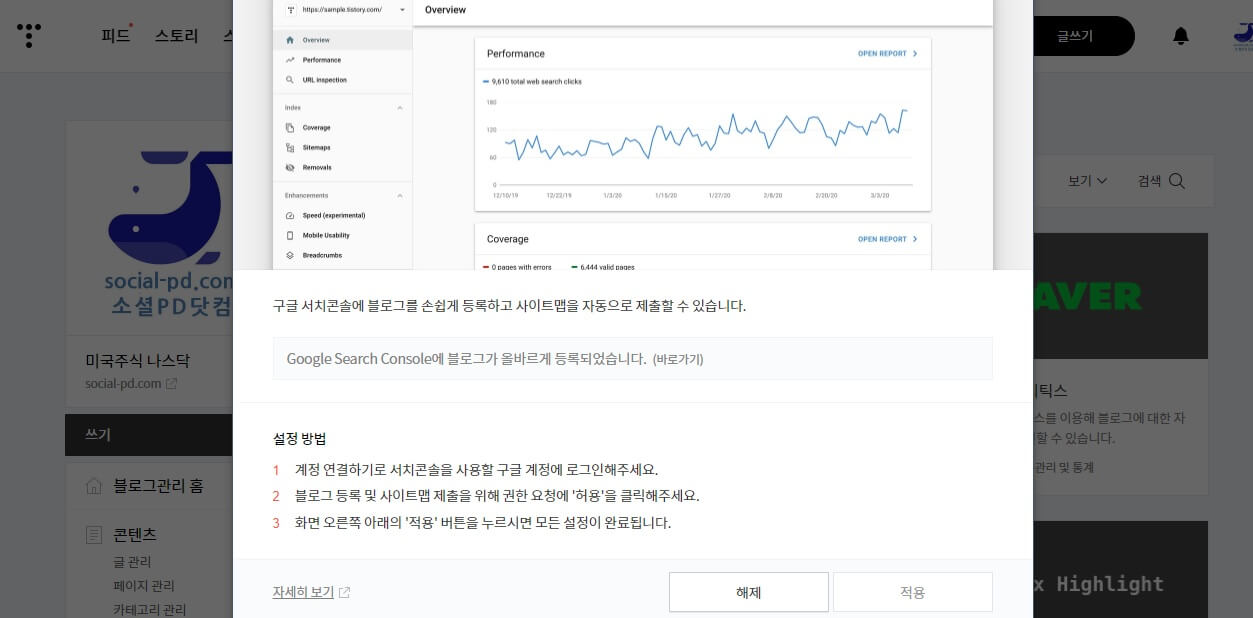
Task: Click the NAVER plugin card image
Action: point(1121,296)
